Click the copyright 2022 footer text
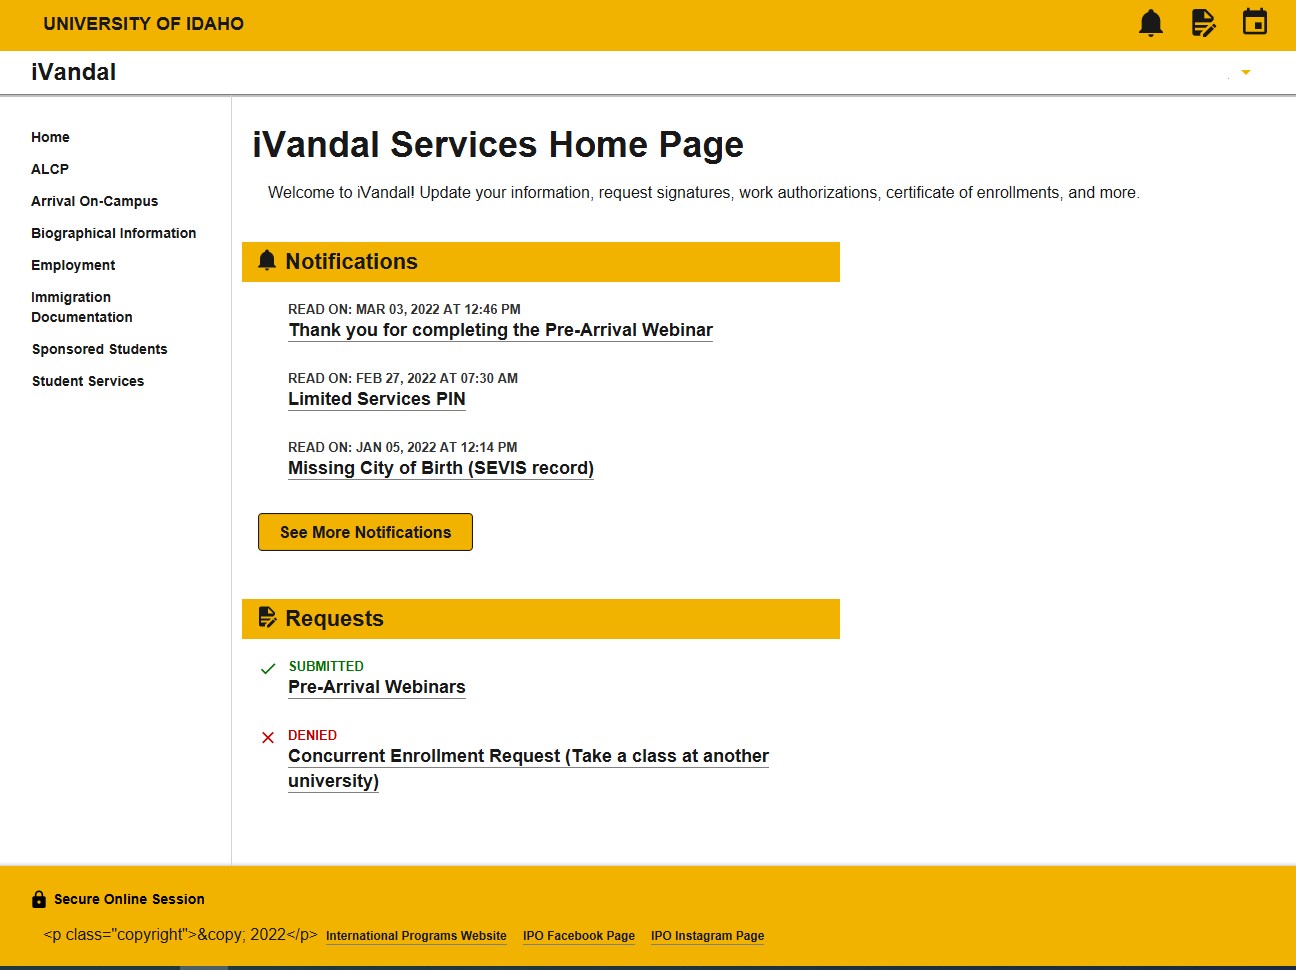The image size is (1296, 970). coord(180,934)
